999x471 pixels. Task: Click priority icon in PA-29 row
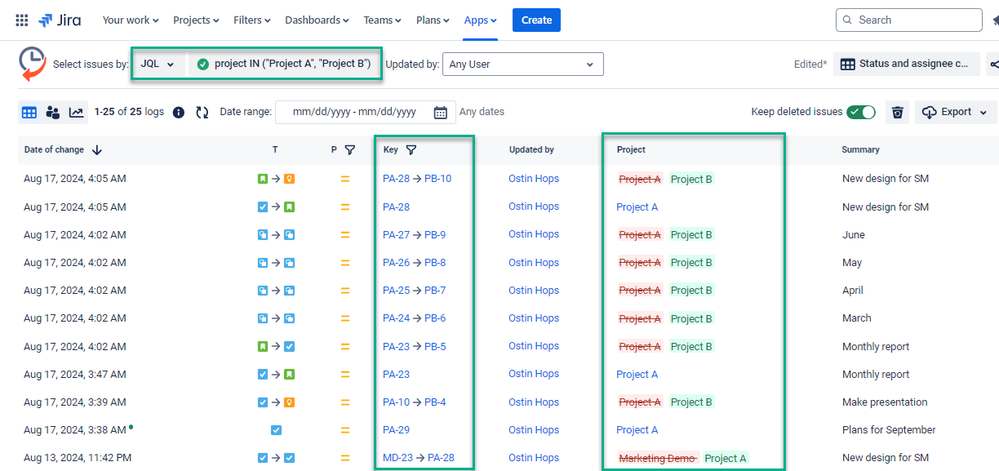pyautogui.click(x=345, y=430)
